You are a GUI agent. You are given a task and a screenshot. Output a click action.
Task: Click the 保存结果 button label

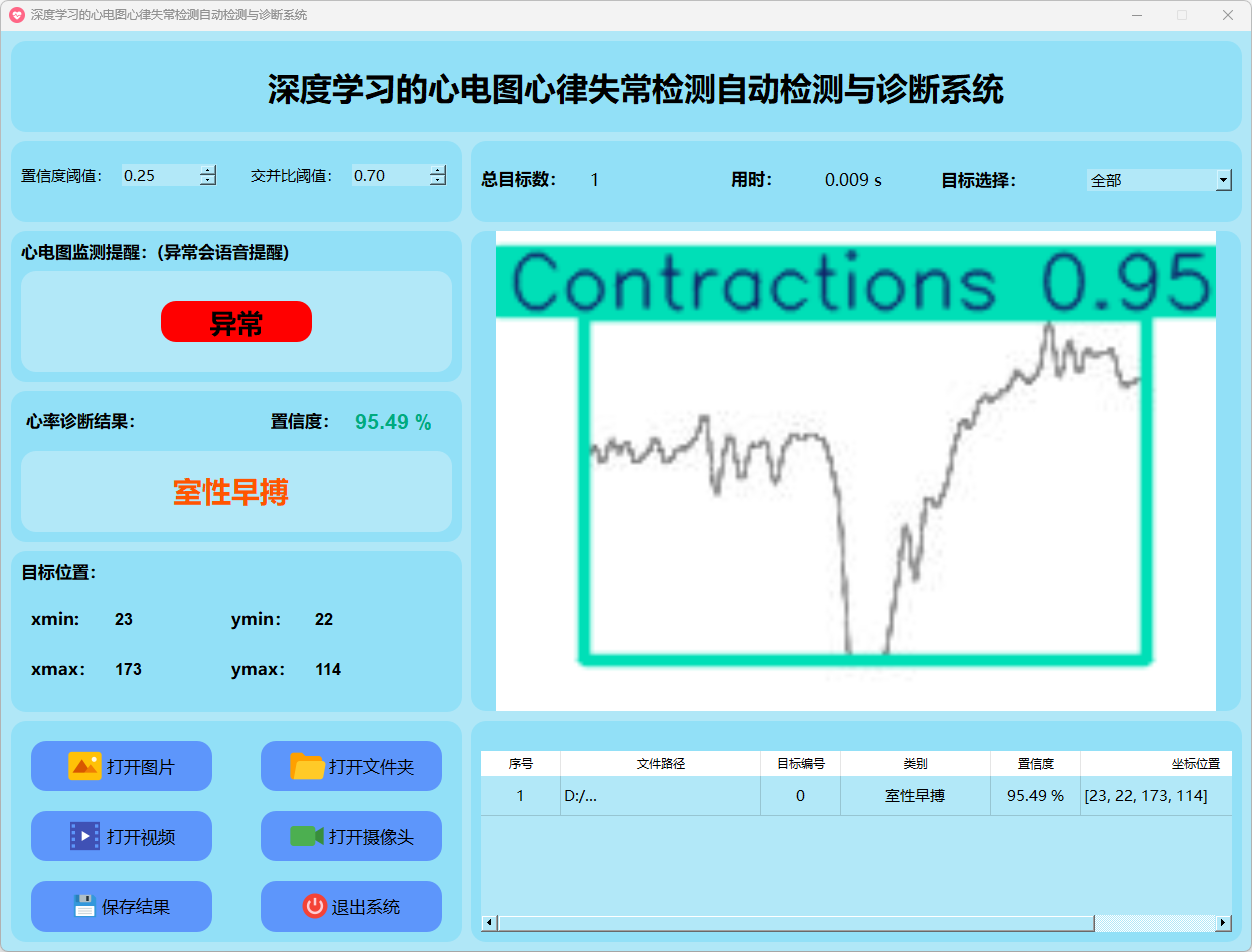click(x=136, y=907)
